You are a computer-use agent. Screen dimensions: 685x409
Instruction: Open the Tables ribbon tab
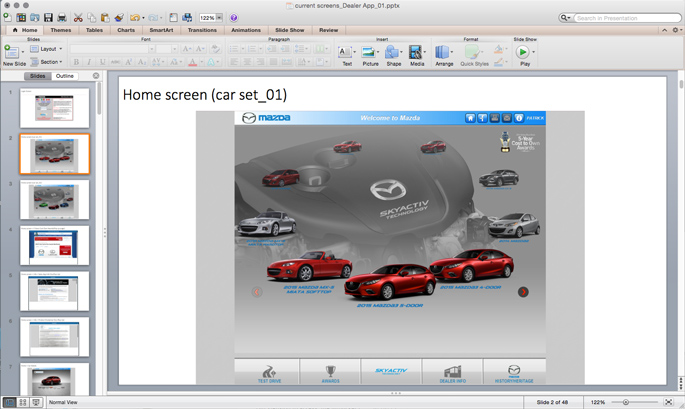click(94, 30)
